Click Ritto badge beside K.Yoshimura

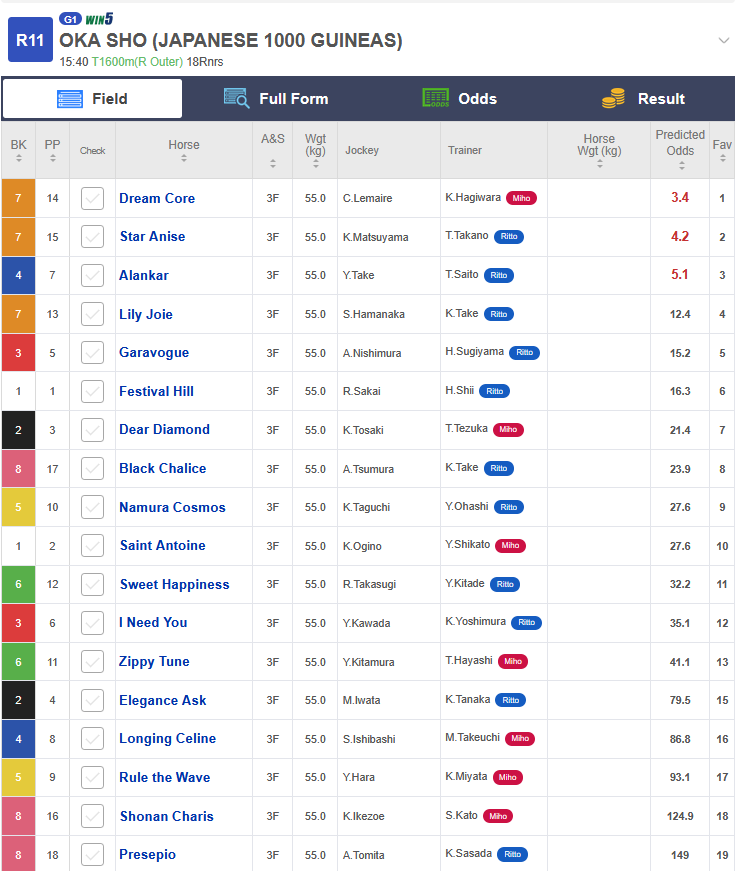coord(527,623)
